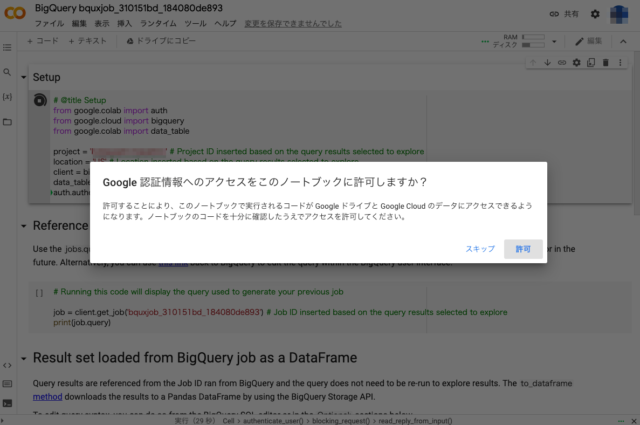The image size is (640, 425).
Task: Open the 挿入 menu
Action: pos(124,24)
